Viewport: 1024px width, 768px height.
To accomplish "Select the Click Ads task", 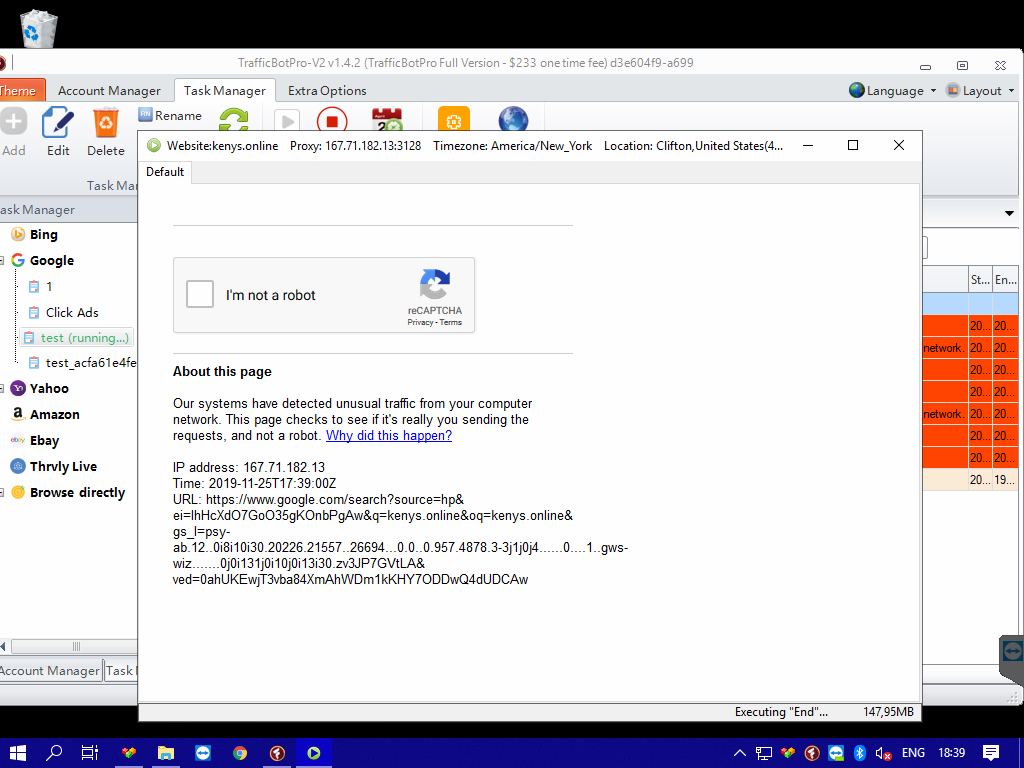I will click(72, 312).
